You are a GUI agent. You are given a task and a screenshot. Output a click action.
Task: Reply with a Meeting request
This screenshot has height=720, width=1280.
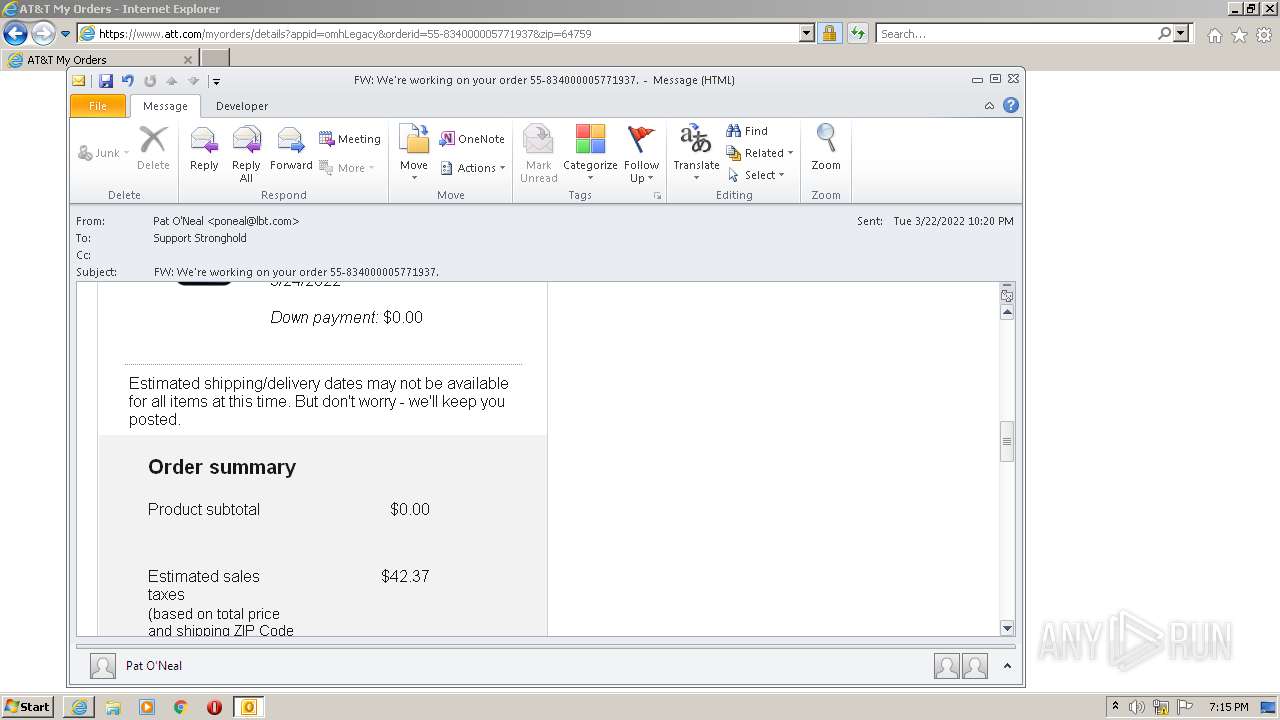click(x=350, y=139)
